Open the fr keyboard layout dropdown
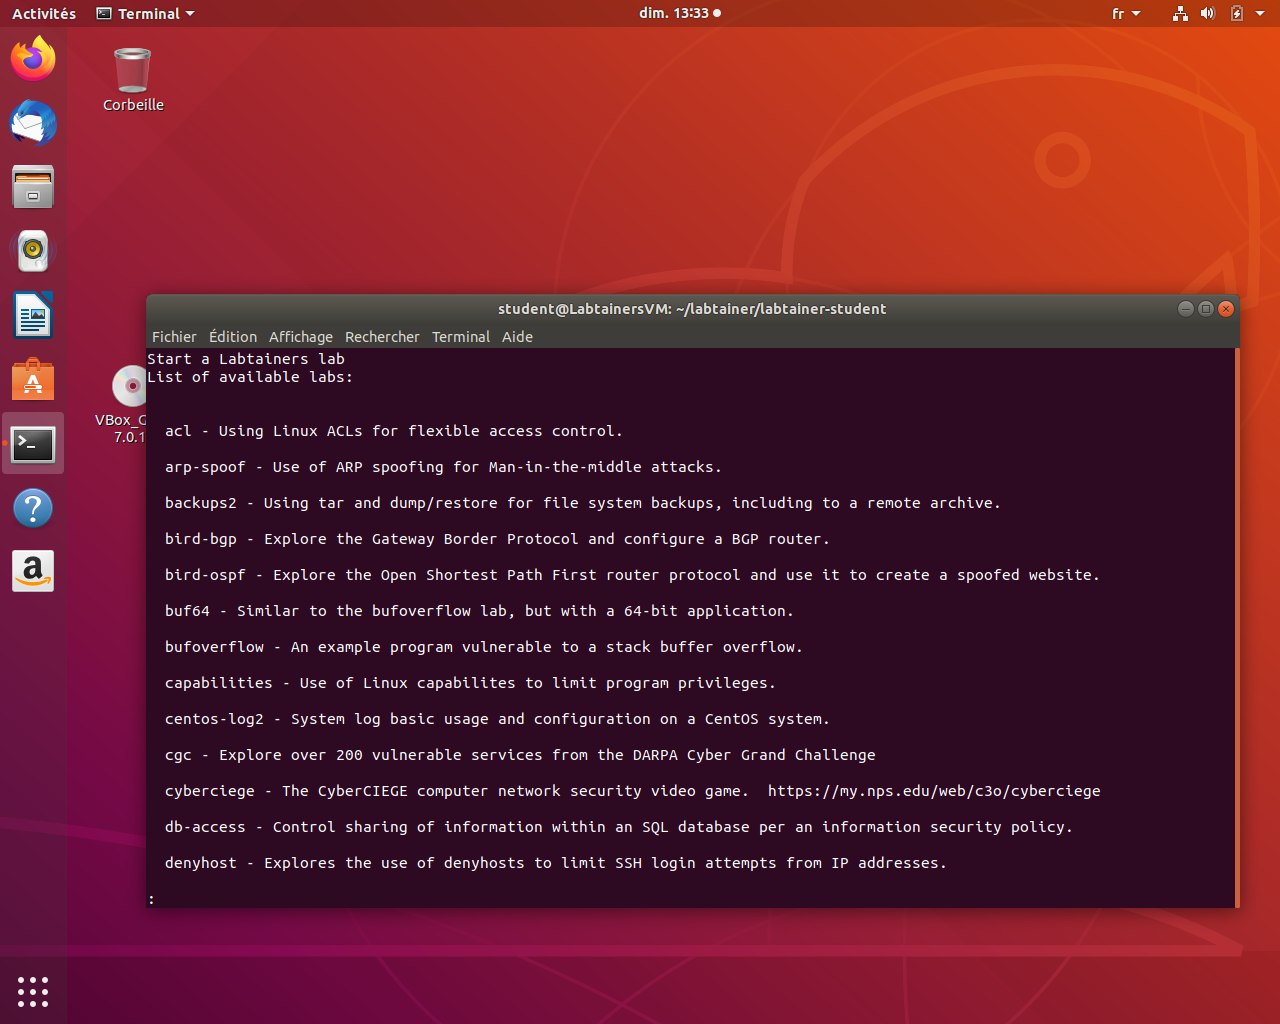The image size is (1280, 1024). (1125, 14)
